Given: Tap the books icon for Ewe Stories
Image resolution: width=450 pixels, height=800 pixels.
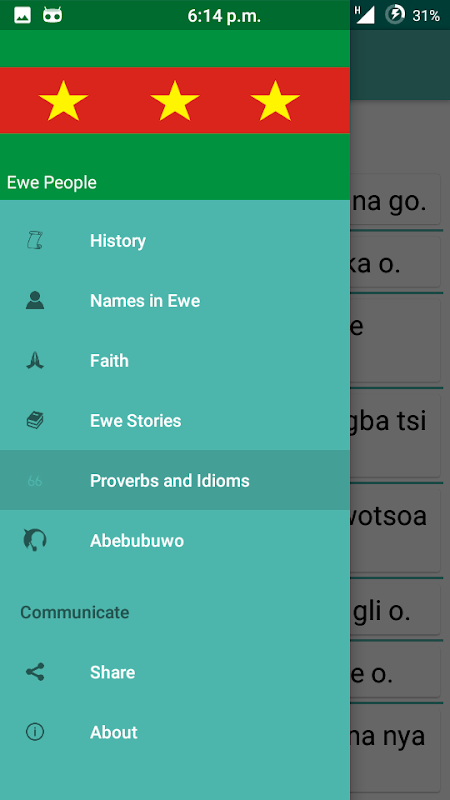Looking at the screenshot, I should [35, 420].
